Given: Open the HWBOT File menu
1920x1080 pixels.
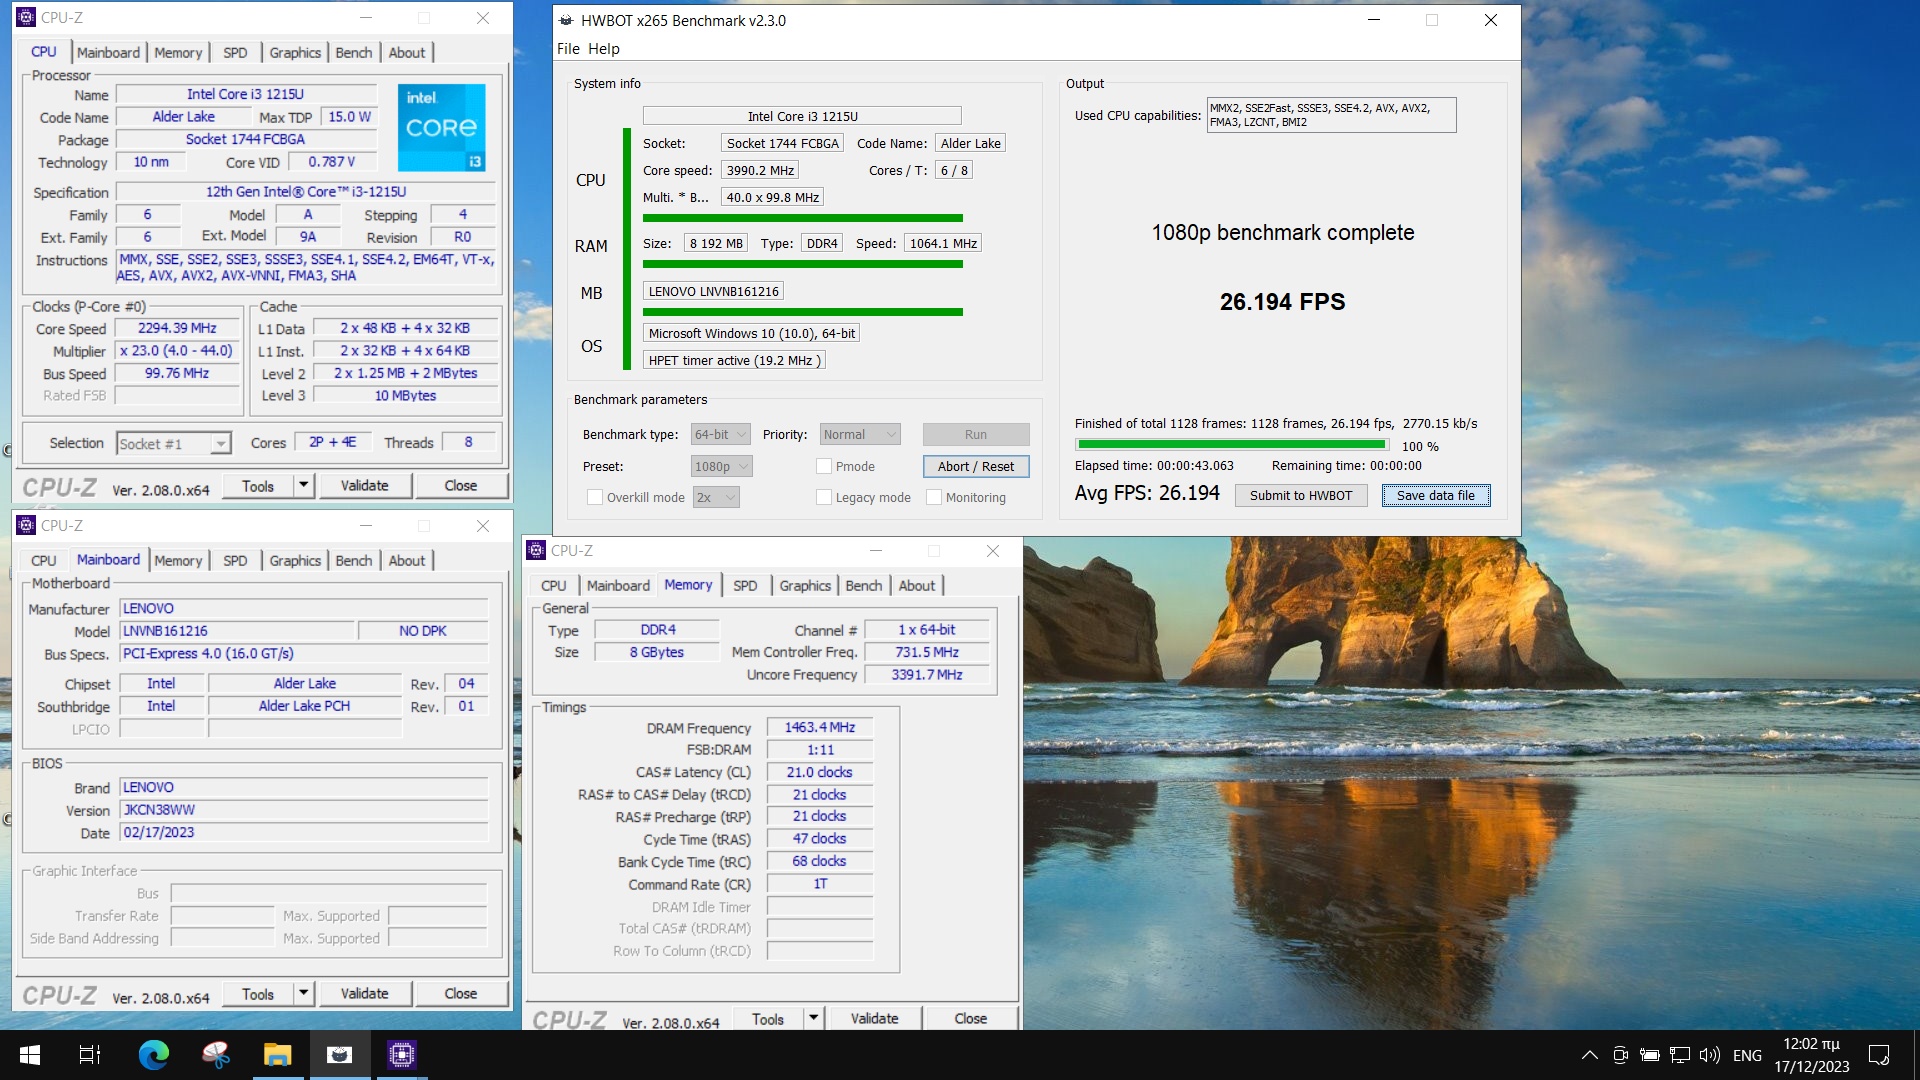Looking at the screenshot, I should [x=568, y=48].
